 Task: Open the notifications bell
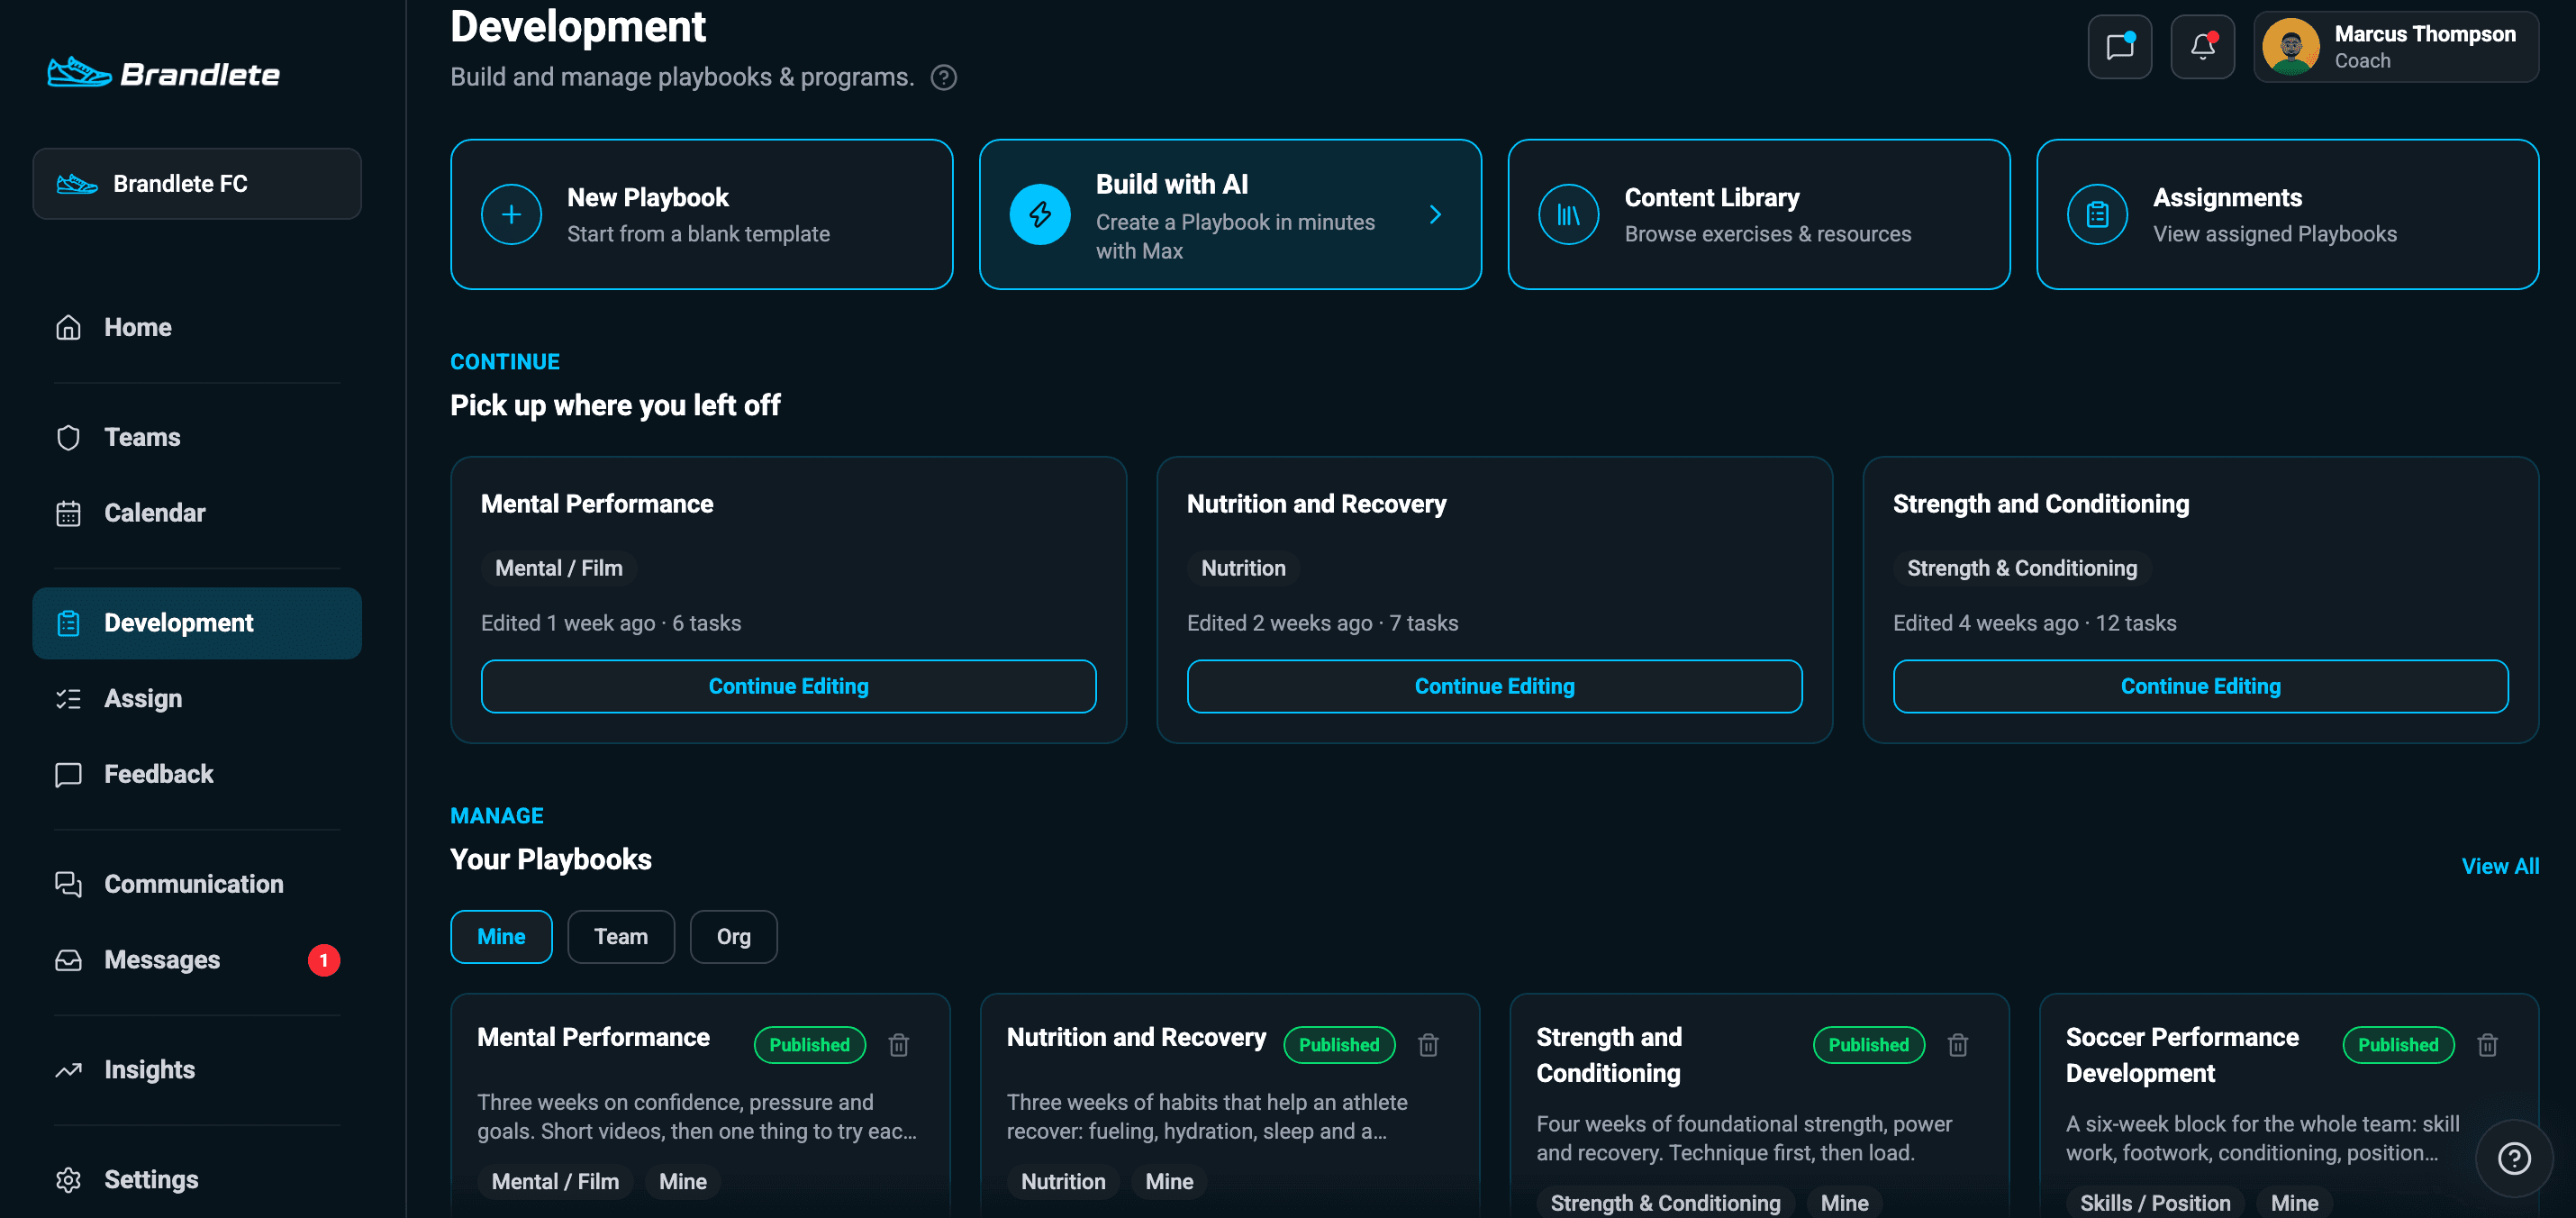click(2202, 47)
